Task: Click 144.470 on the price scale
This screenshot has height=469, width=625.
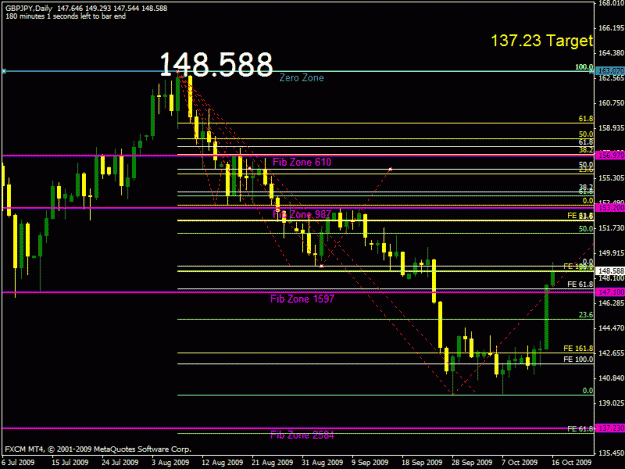Action: click(611, 328)
